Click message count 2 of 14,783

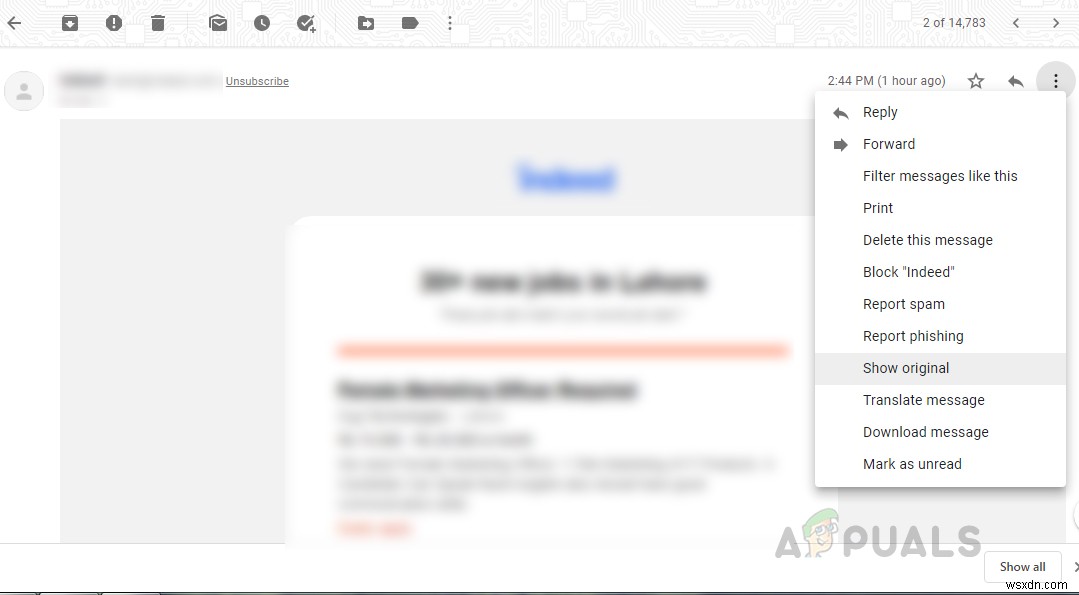pyautogui.click(x=954, y=23)
